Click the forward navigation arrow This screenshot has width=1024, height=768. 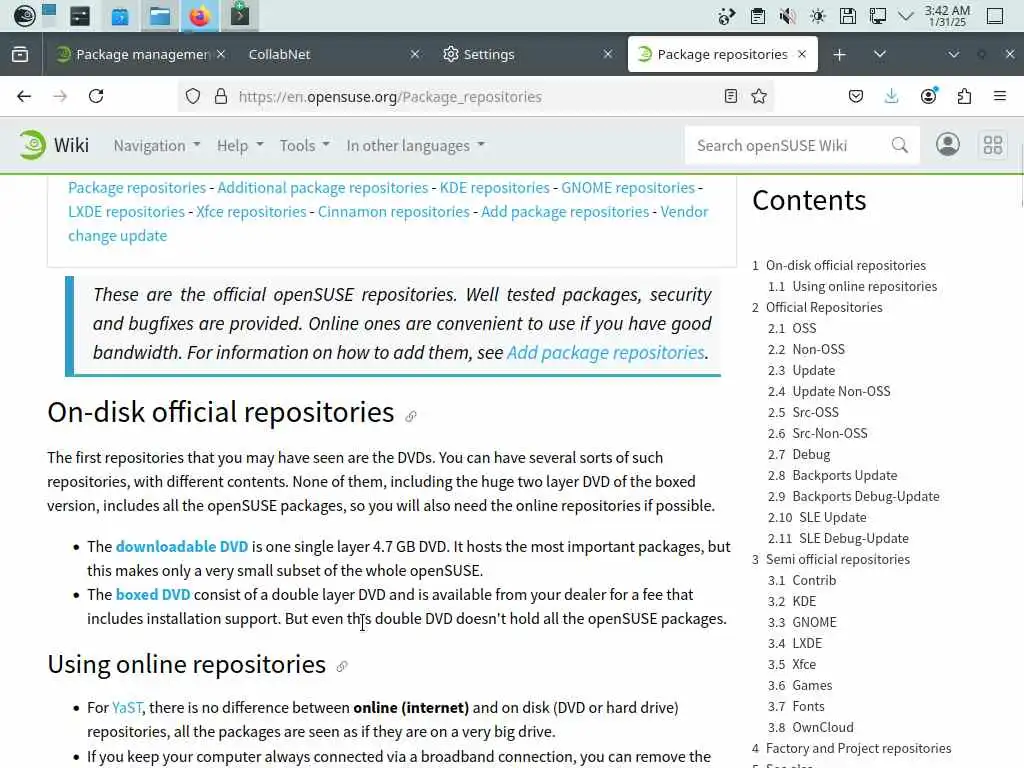tap(60, 97)
